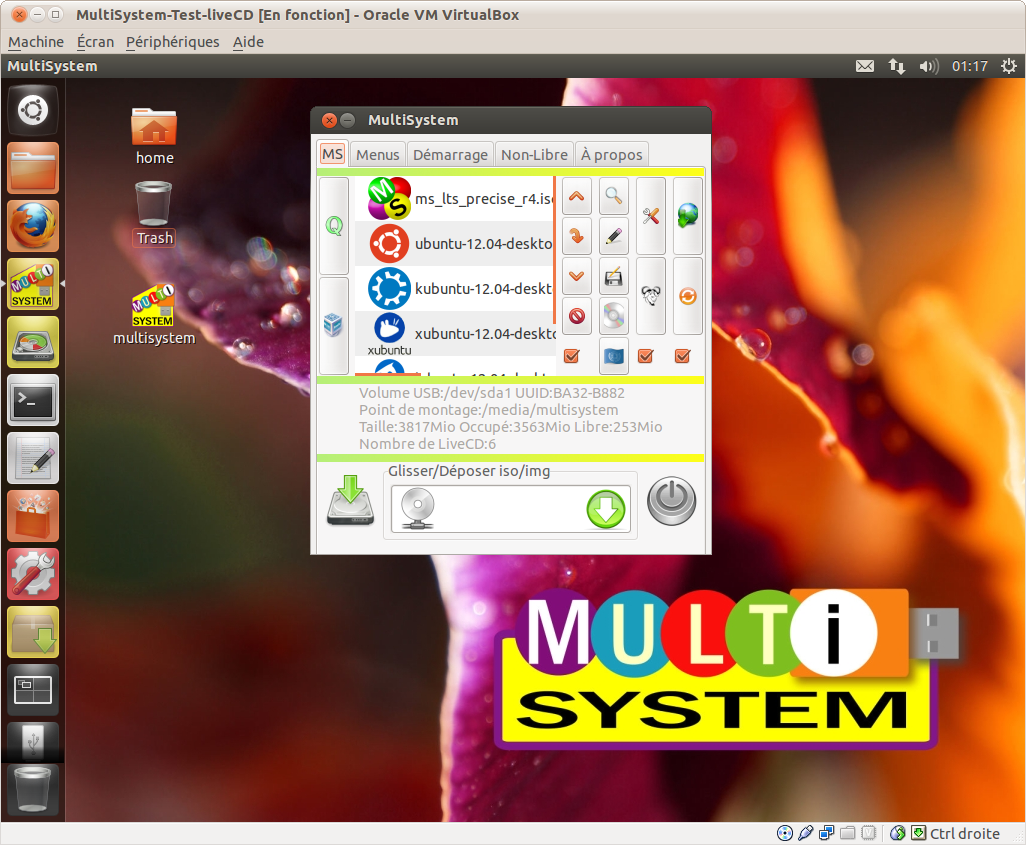
Task: Click the orange refresh icon
Action: [687, 295]
